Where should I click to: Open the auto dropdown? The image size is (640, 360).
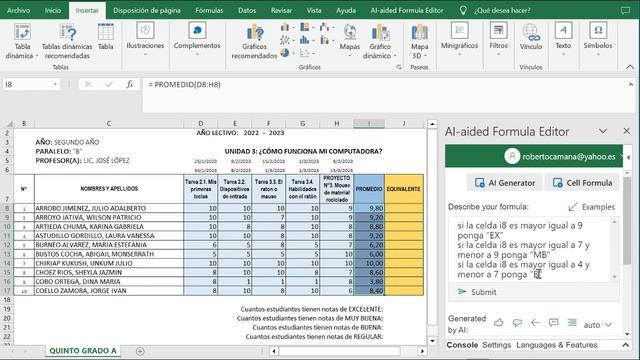pyautogui.click(x=598, y=325)
